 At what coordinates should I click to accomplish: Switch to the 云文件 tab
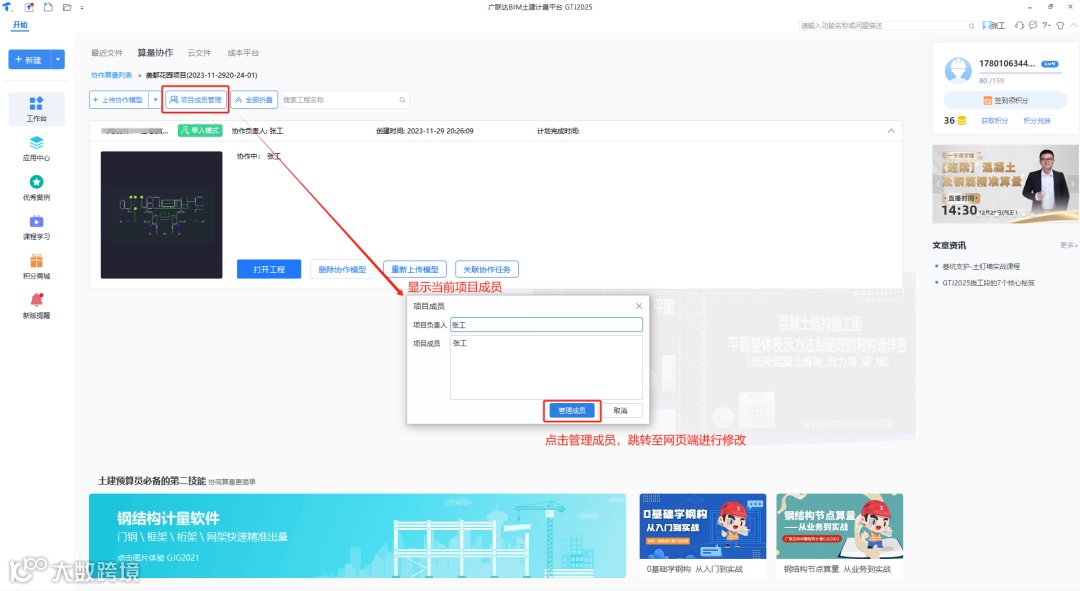coord(199,53)
